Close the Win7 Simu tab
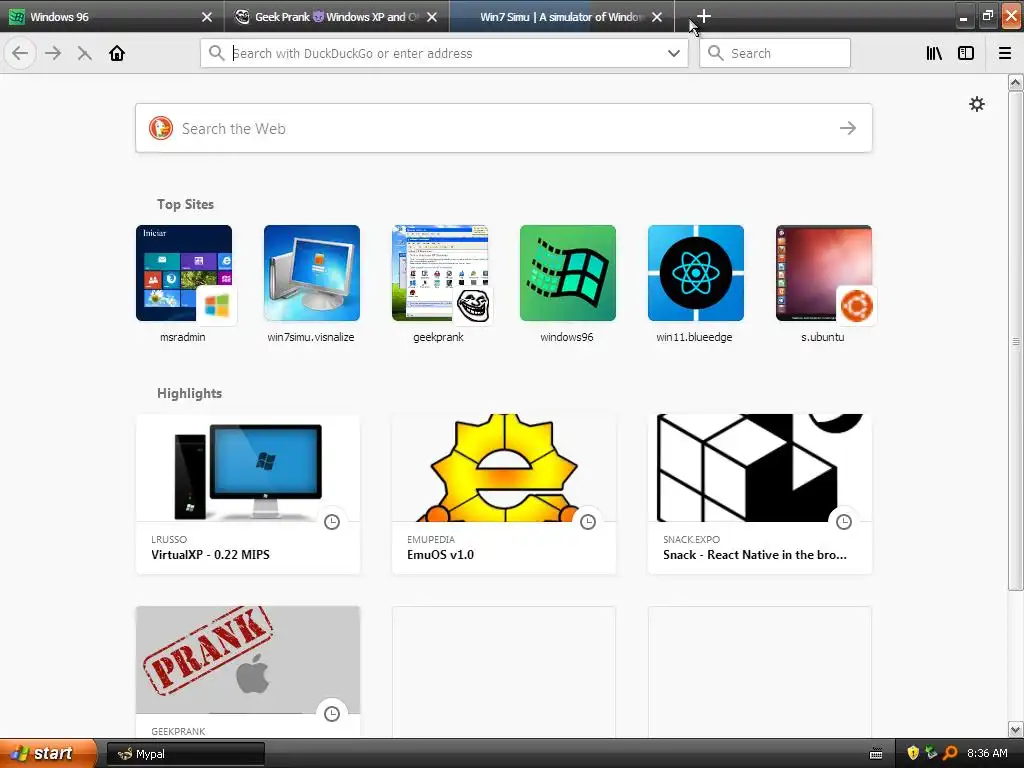The image size is (1024, 768). tap(657, 17)
